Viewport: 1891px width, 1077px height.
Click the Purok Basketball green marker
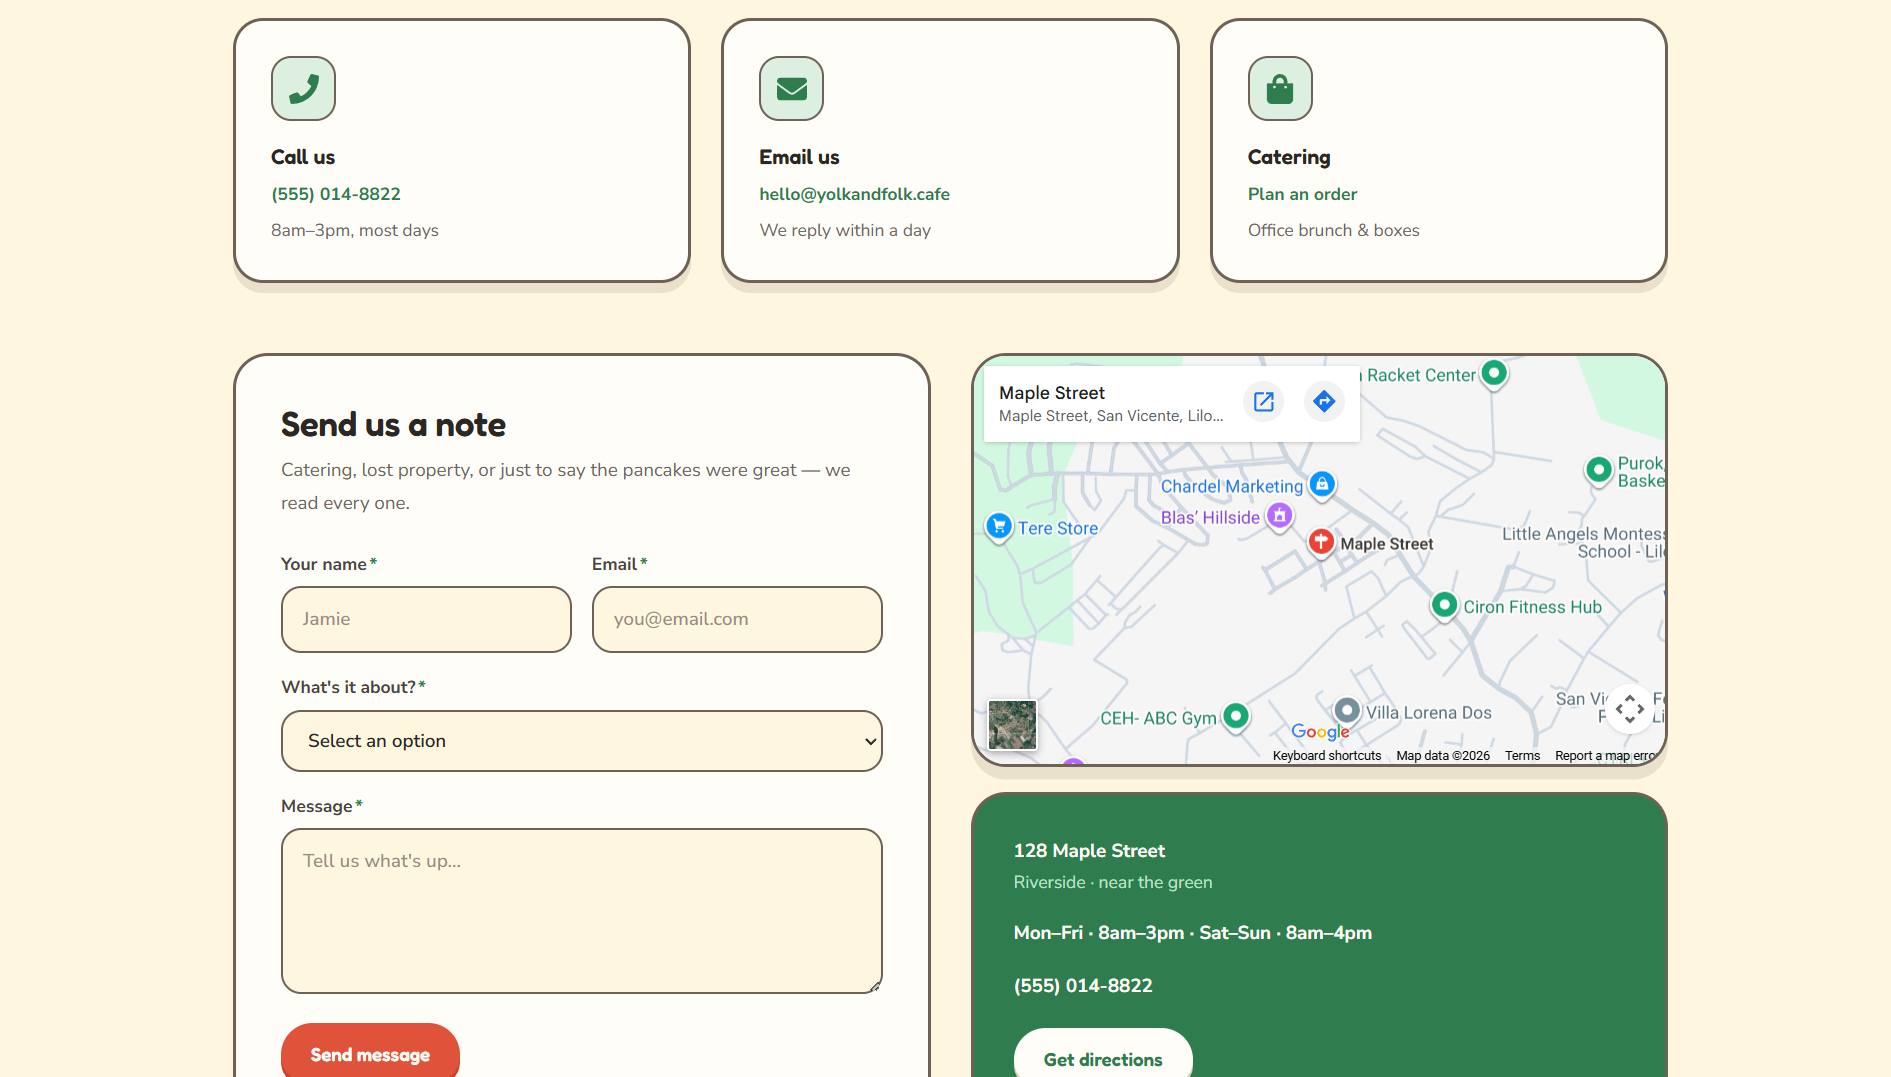(1599, 469)
